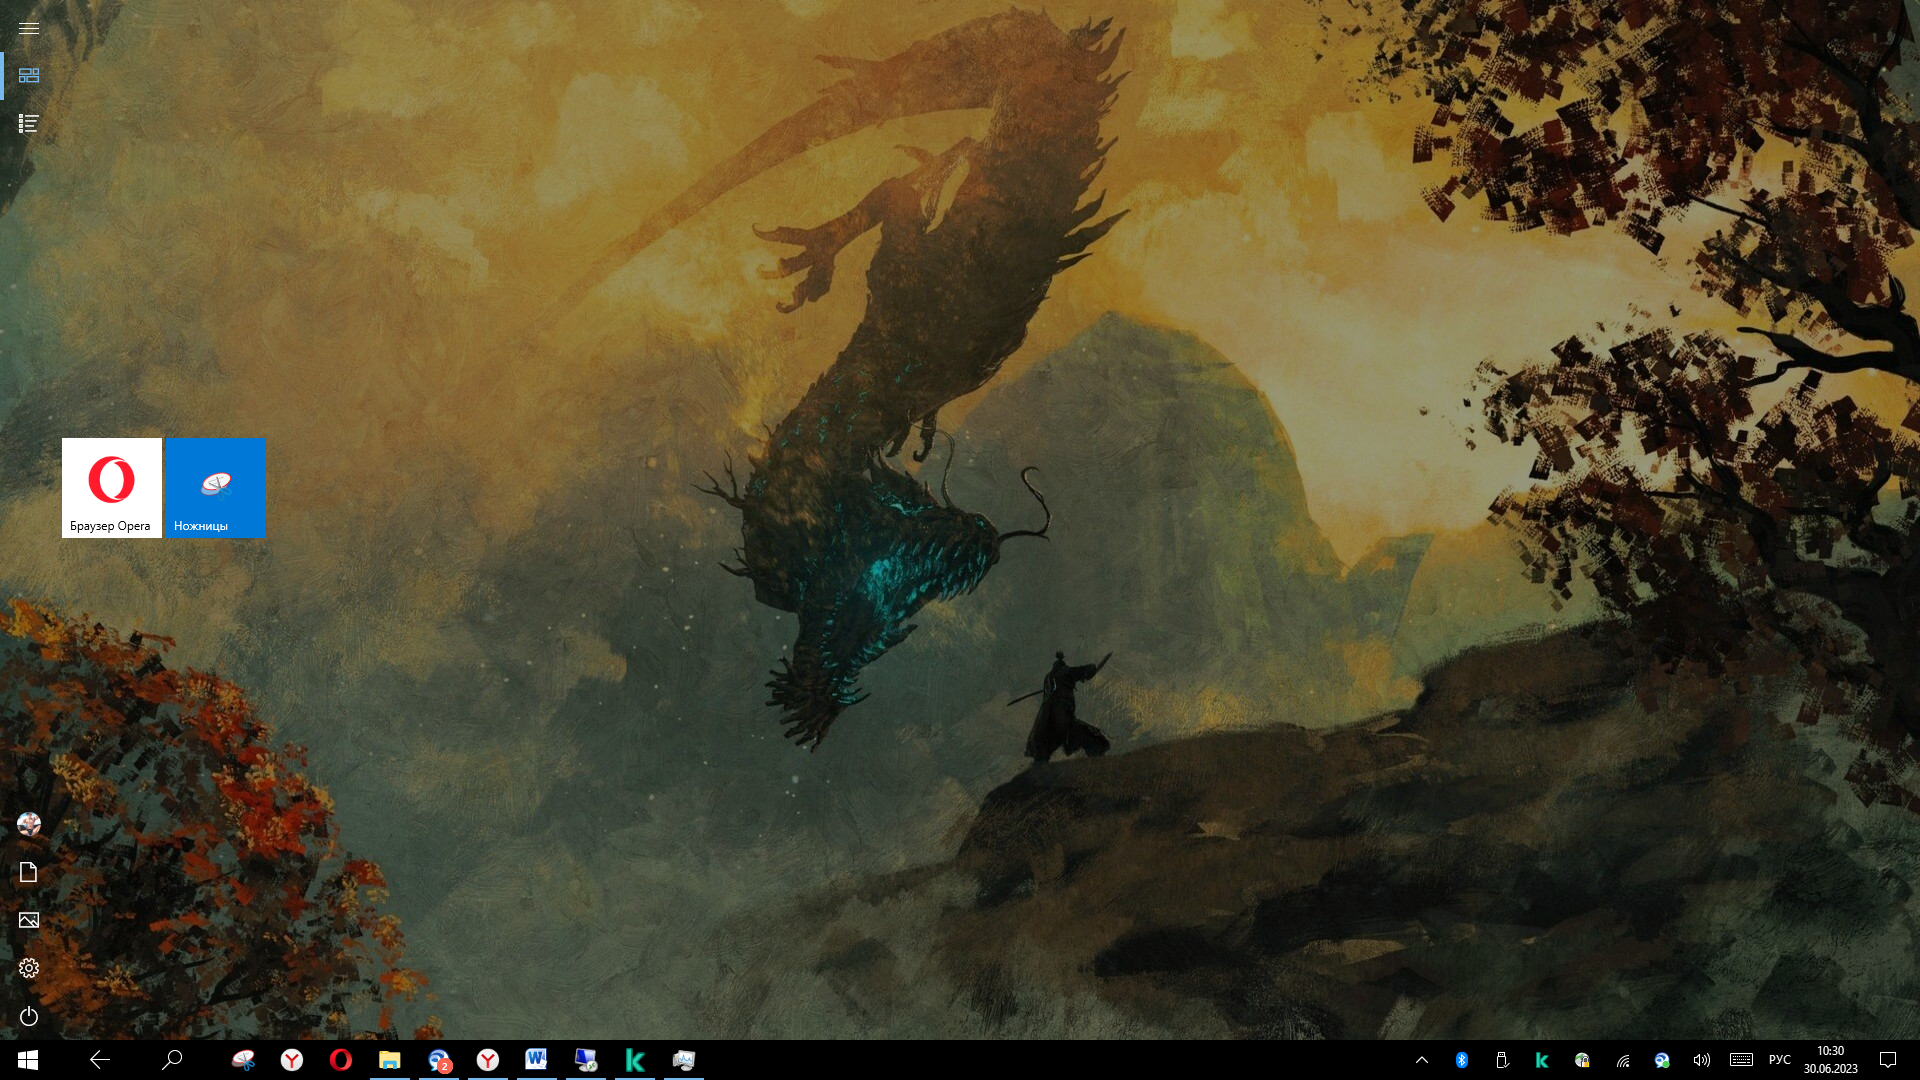Image resolution: width=1920 pixels, height=1080 pixels.
Task: Open the Power options button
Action: (29, 1016)
